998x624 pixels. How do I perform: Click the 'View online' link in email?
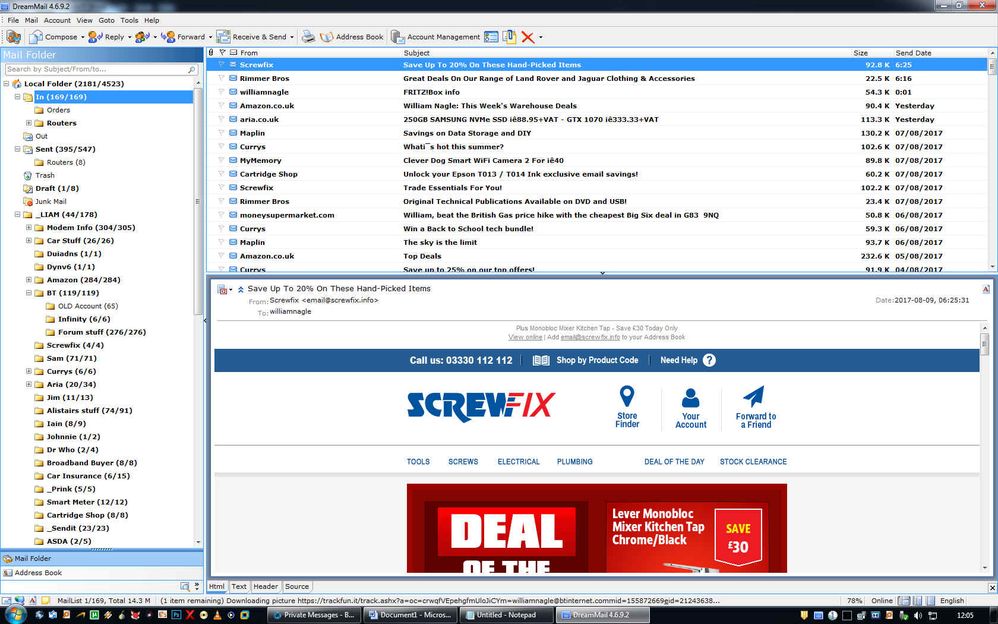coord(525,337)
